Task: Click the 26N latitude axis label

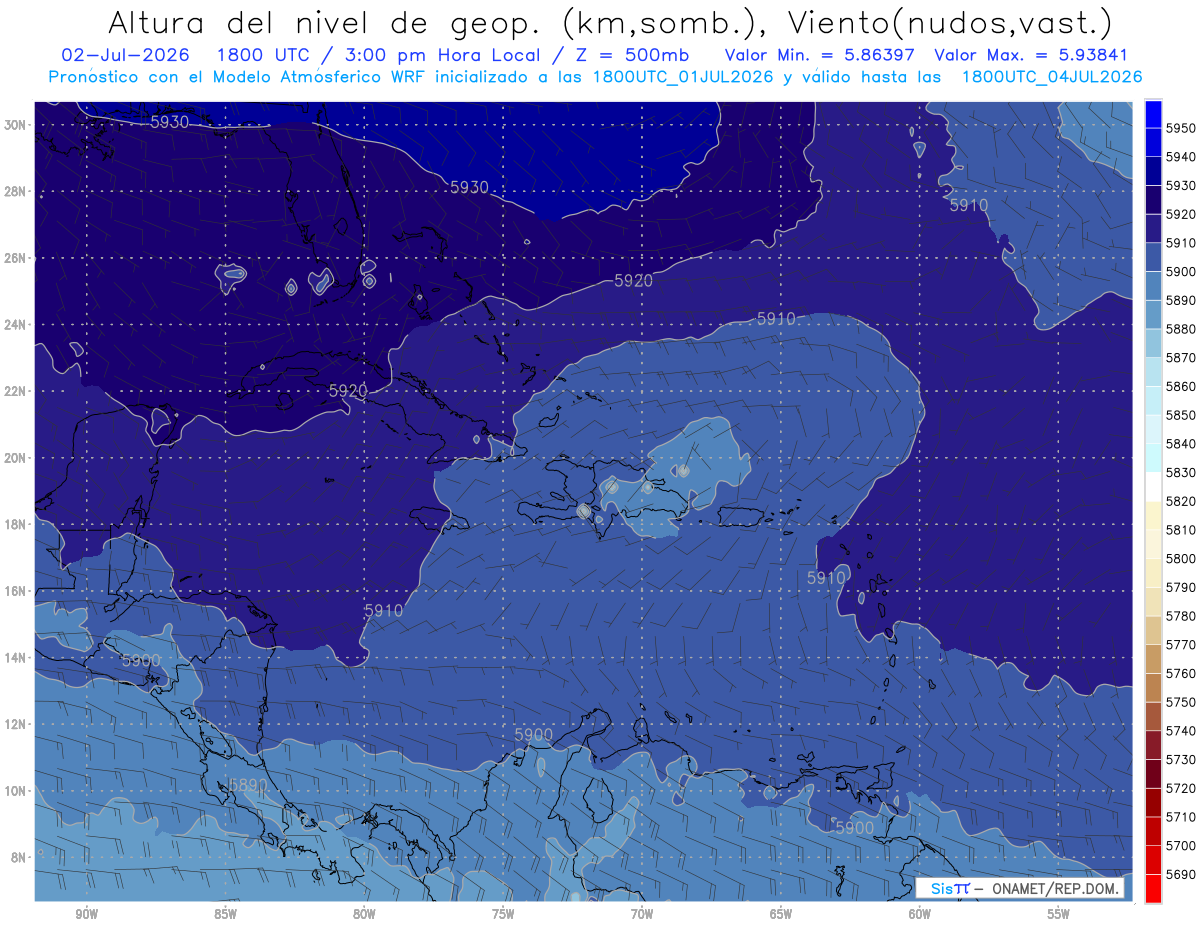Action: click(14, 258)
